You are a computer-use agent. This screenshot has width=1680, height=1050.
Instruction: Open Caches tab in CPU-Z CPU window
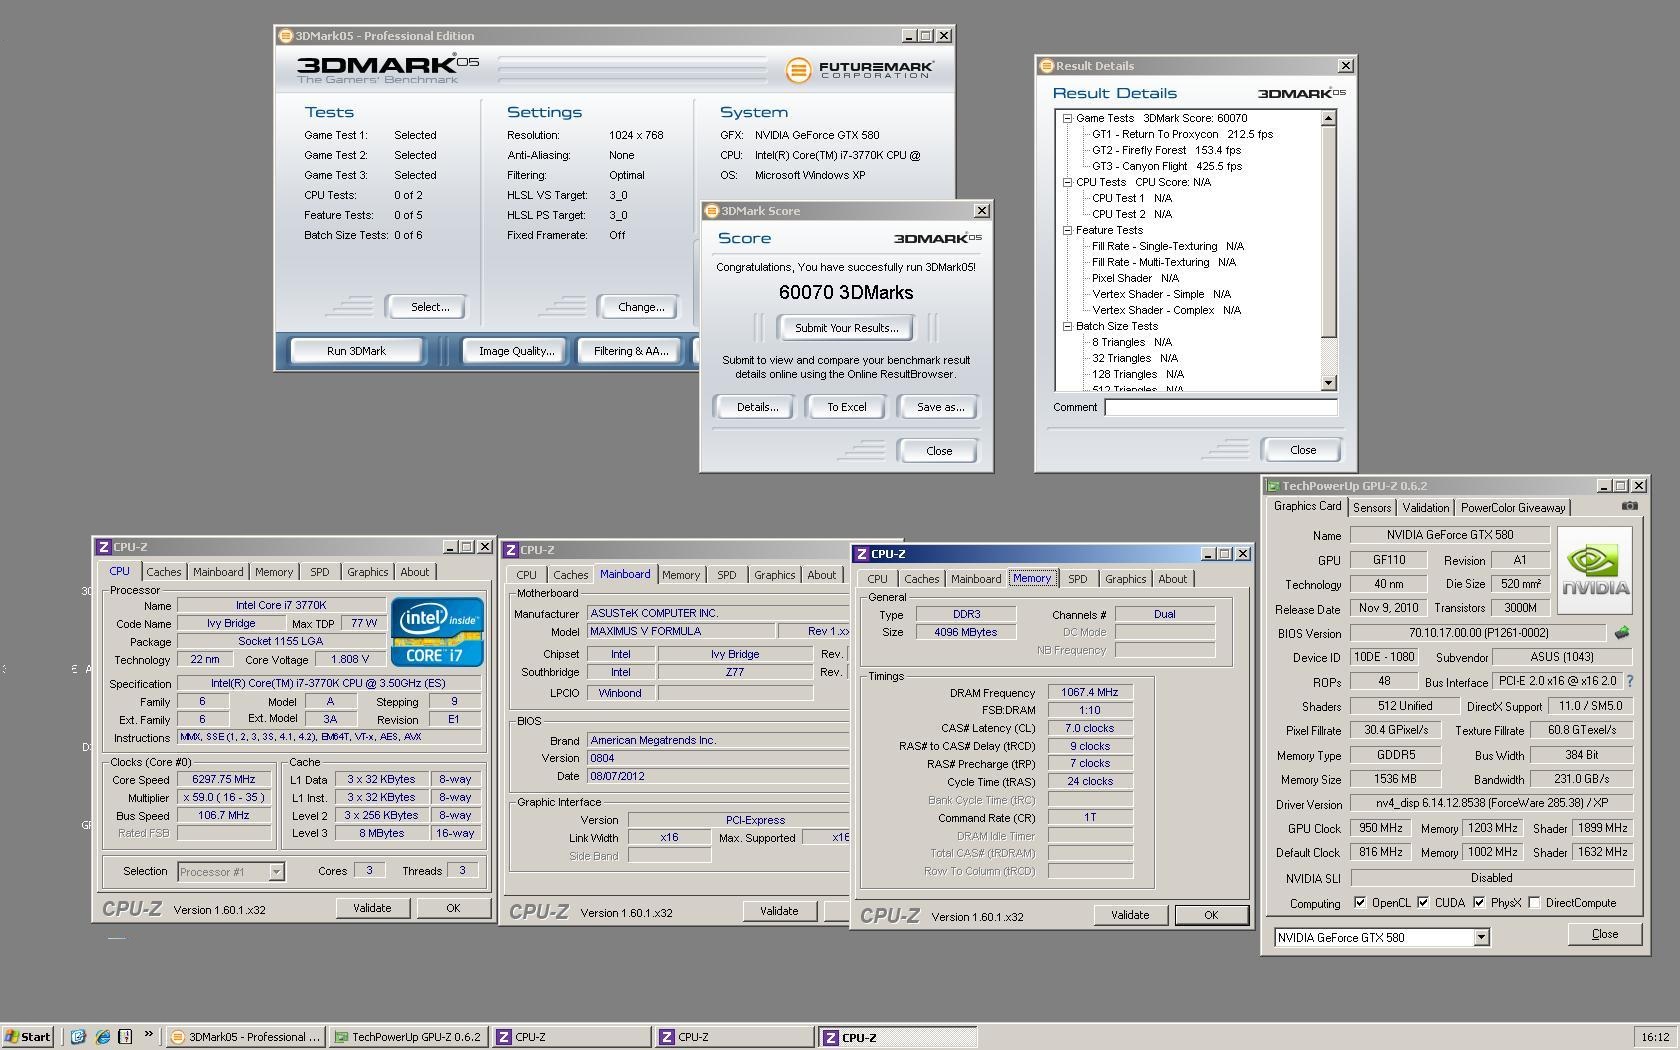point(164,572)
